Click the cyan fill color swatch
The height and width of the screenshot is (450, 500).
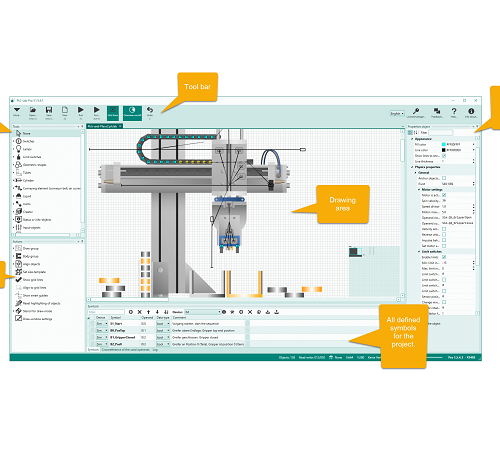pyautogui.click(x=444, y=144)
